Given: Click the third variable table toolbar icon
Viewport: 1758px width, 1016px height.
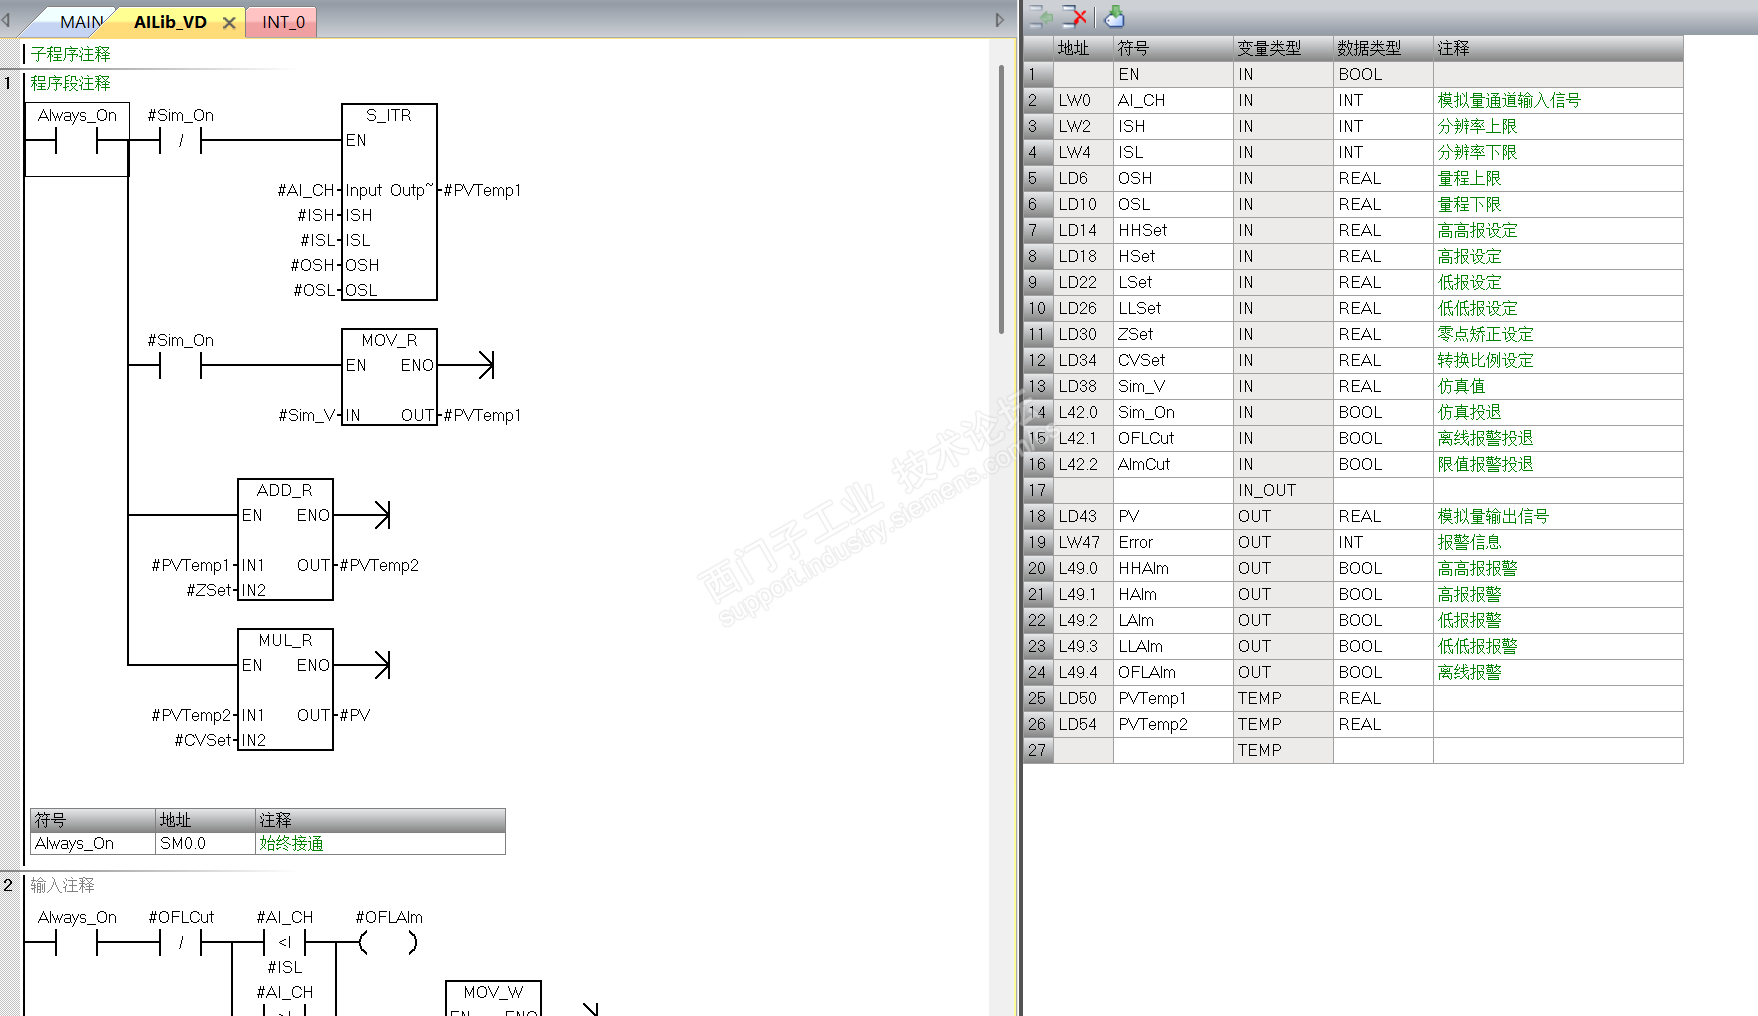Looking at the screenshot, I should pyautogui.click(x=1114, y=17).
